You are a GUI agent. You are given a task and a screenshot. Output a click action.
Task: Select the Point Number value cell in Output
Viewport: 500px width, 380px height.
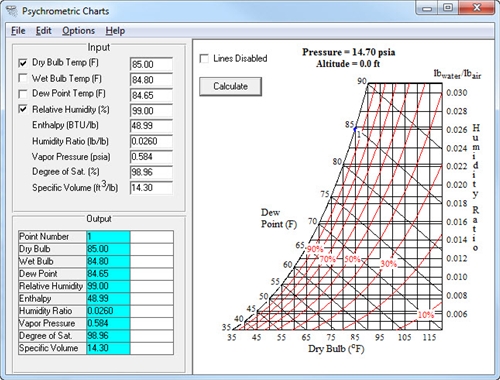pyautogui.click(x=108, y=237)
